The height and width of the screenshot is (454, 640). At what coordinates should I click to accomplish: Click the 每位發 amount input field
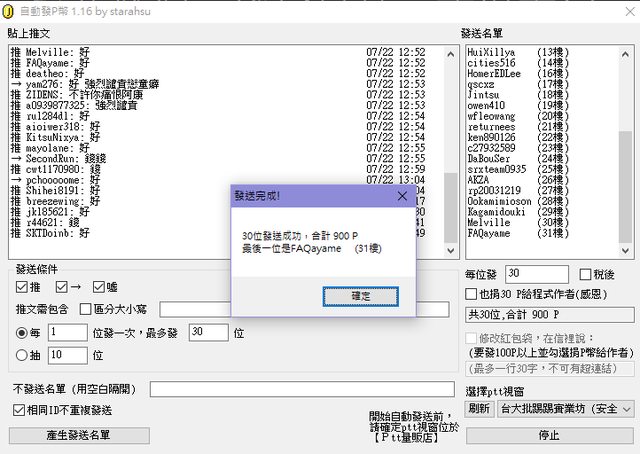coord(537,273)
